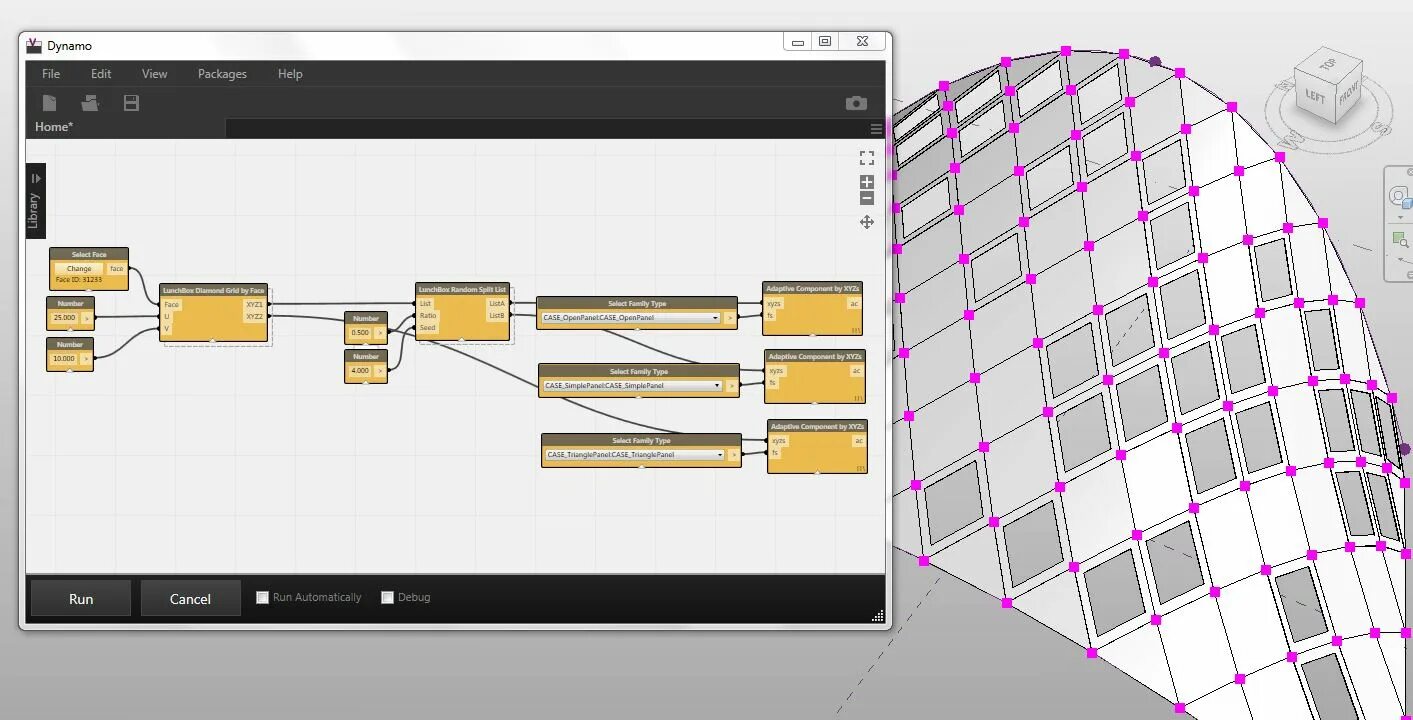Grab the Dynamo window resize grip corner
The height and width of the screenshot is (720, 1413).
click(x=879, y=616)
